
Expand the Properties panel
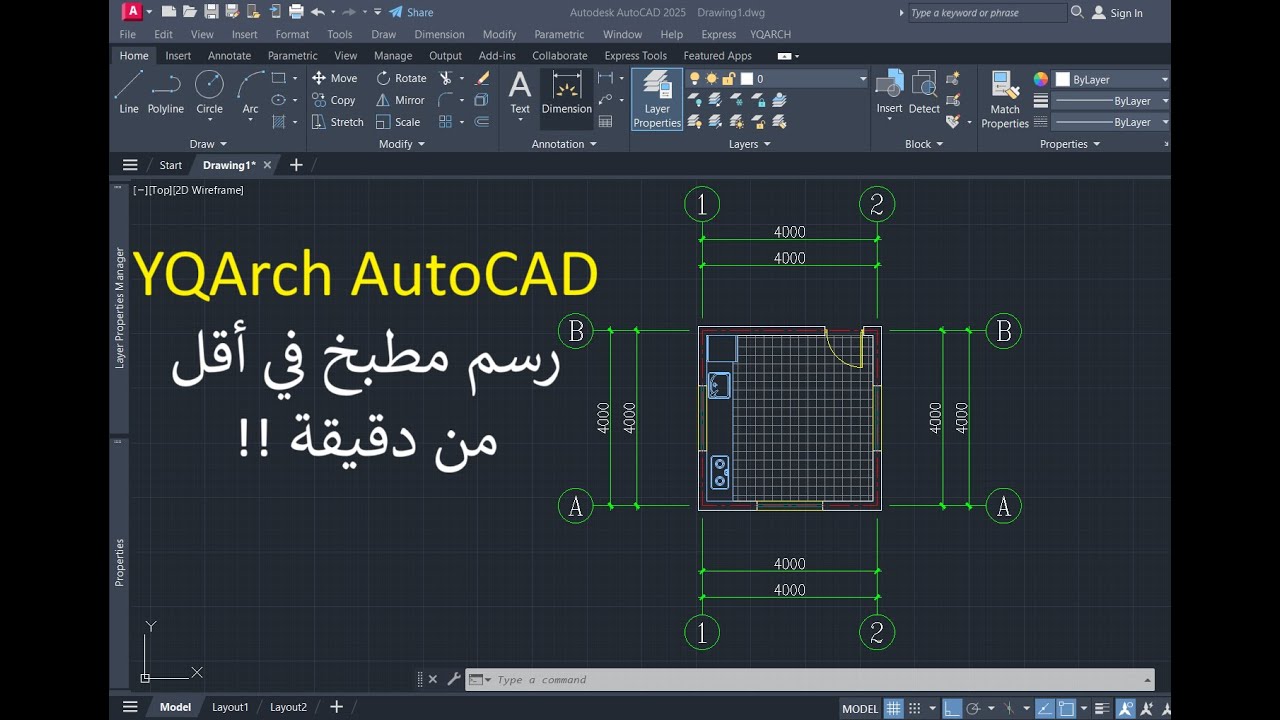pyautogui.click(x=1069, y=144)
